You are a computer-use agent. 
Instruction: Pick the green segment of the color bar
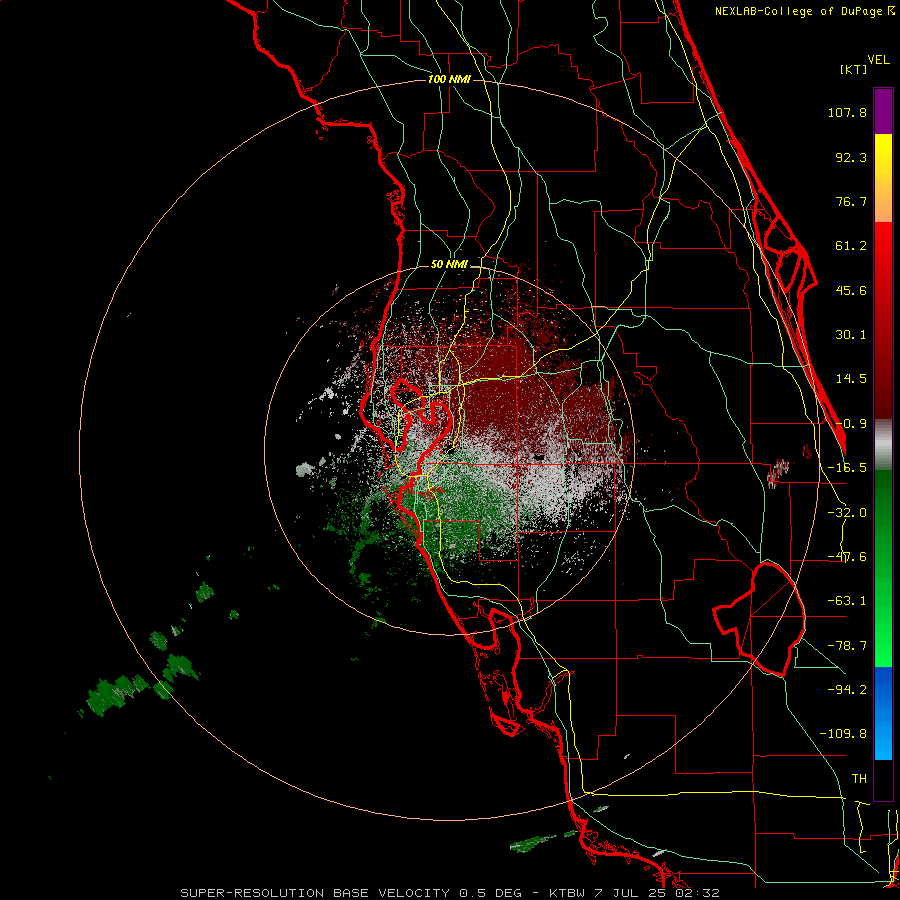tap(883, 568)
